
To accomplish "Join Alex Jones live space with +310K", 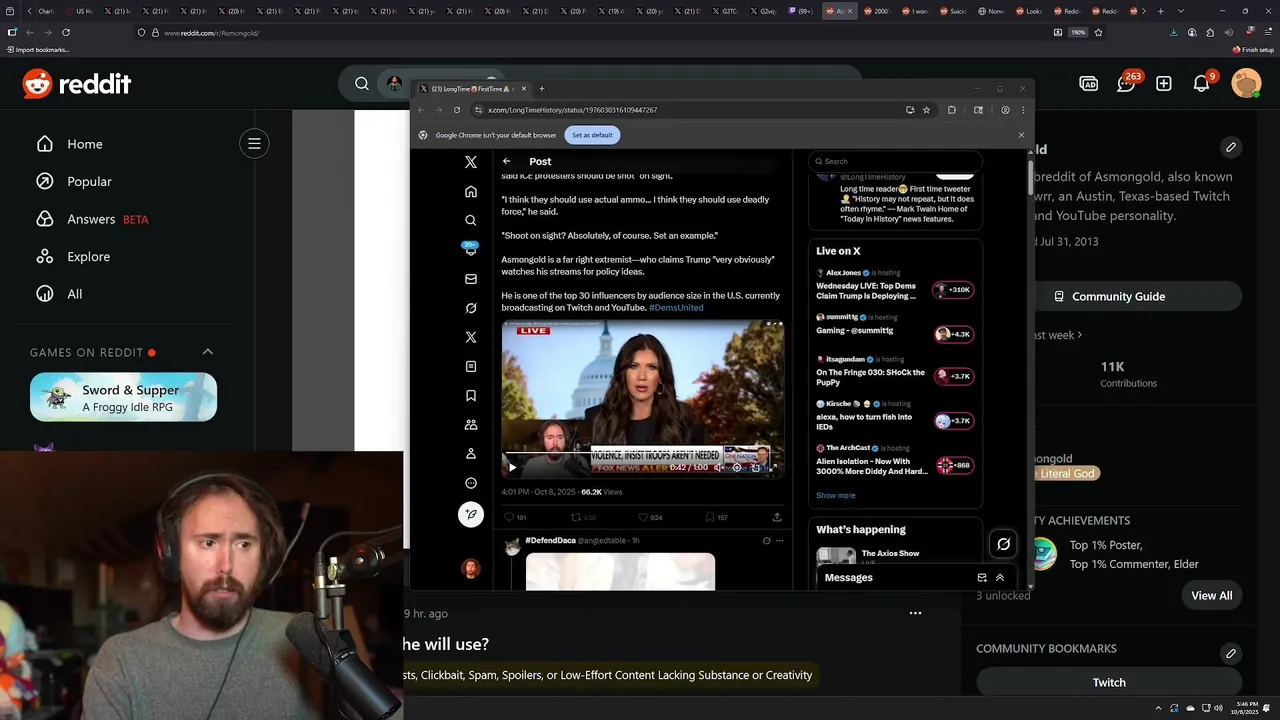I will pyautogui.click(x=953, y=290).
